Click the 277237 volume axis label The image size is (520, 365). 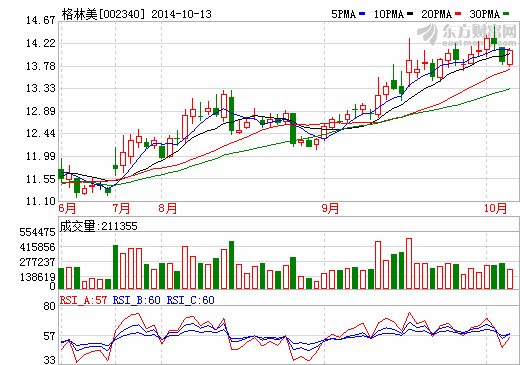tap(37, 262)
